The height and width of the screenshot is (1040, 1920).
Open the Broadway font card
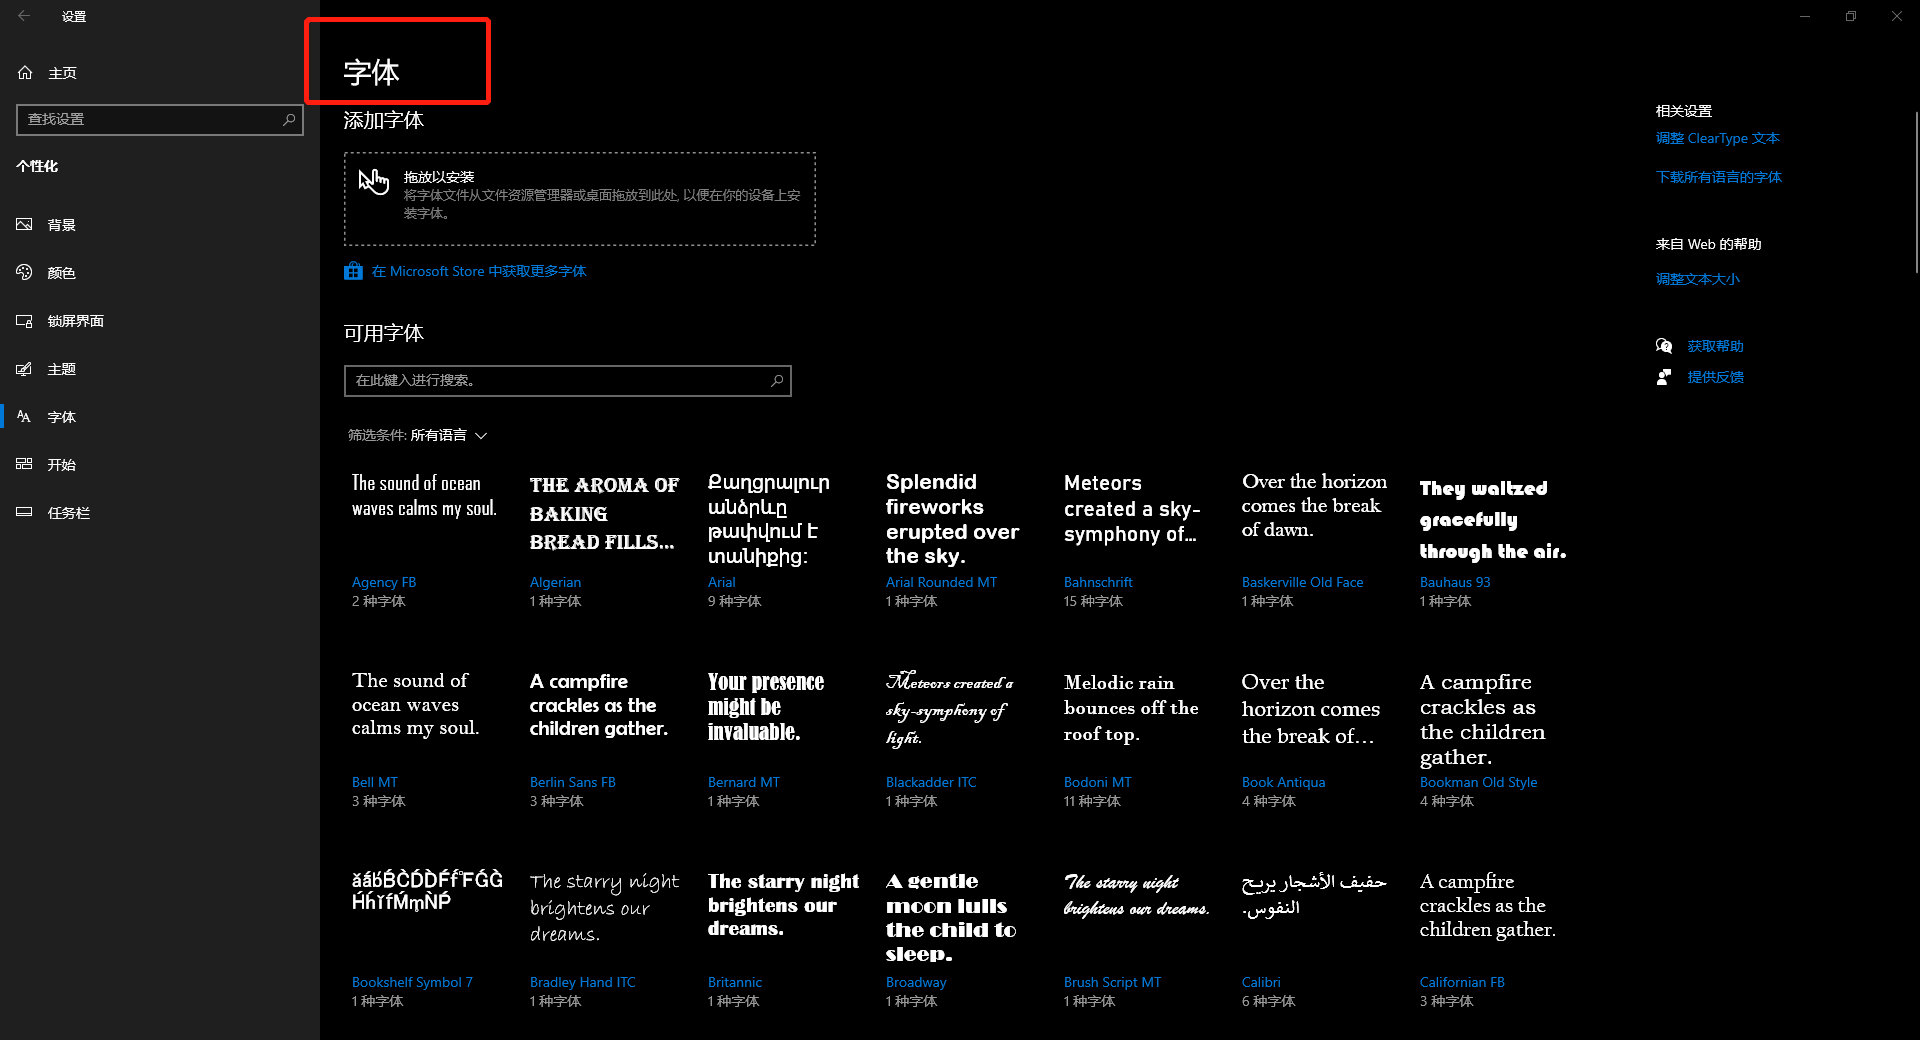(x=959, y=940)
